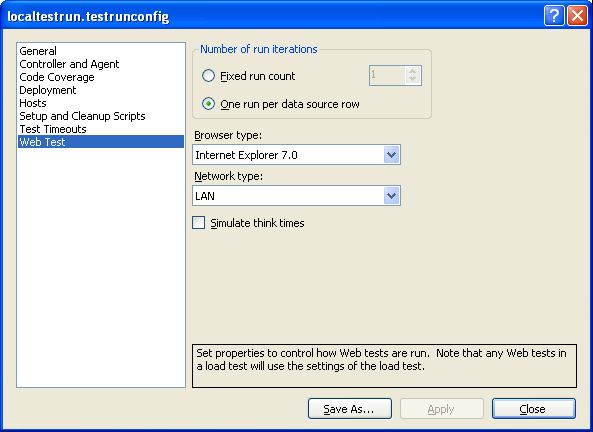Select Controller and Agent category
The height and width of the screenshot is (432, 593).
tap(69, 64)
